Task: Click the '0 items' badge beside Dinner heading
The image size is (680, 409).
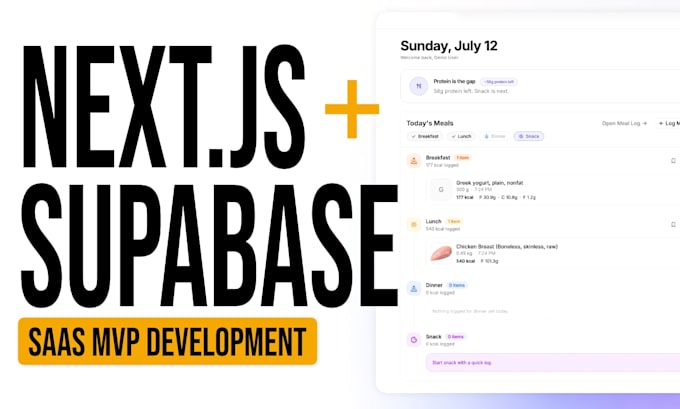Action: pyautogui.click(x=457, y=285)
